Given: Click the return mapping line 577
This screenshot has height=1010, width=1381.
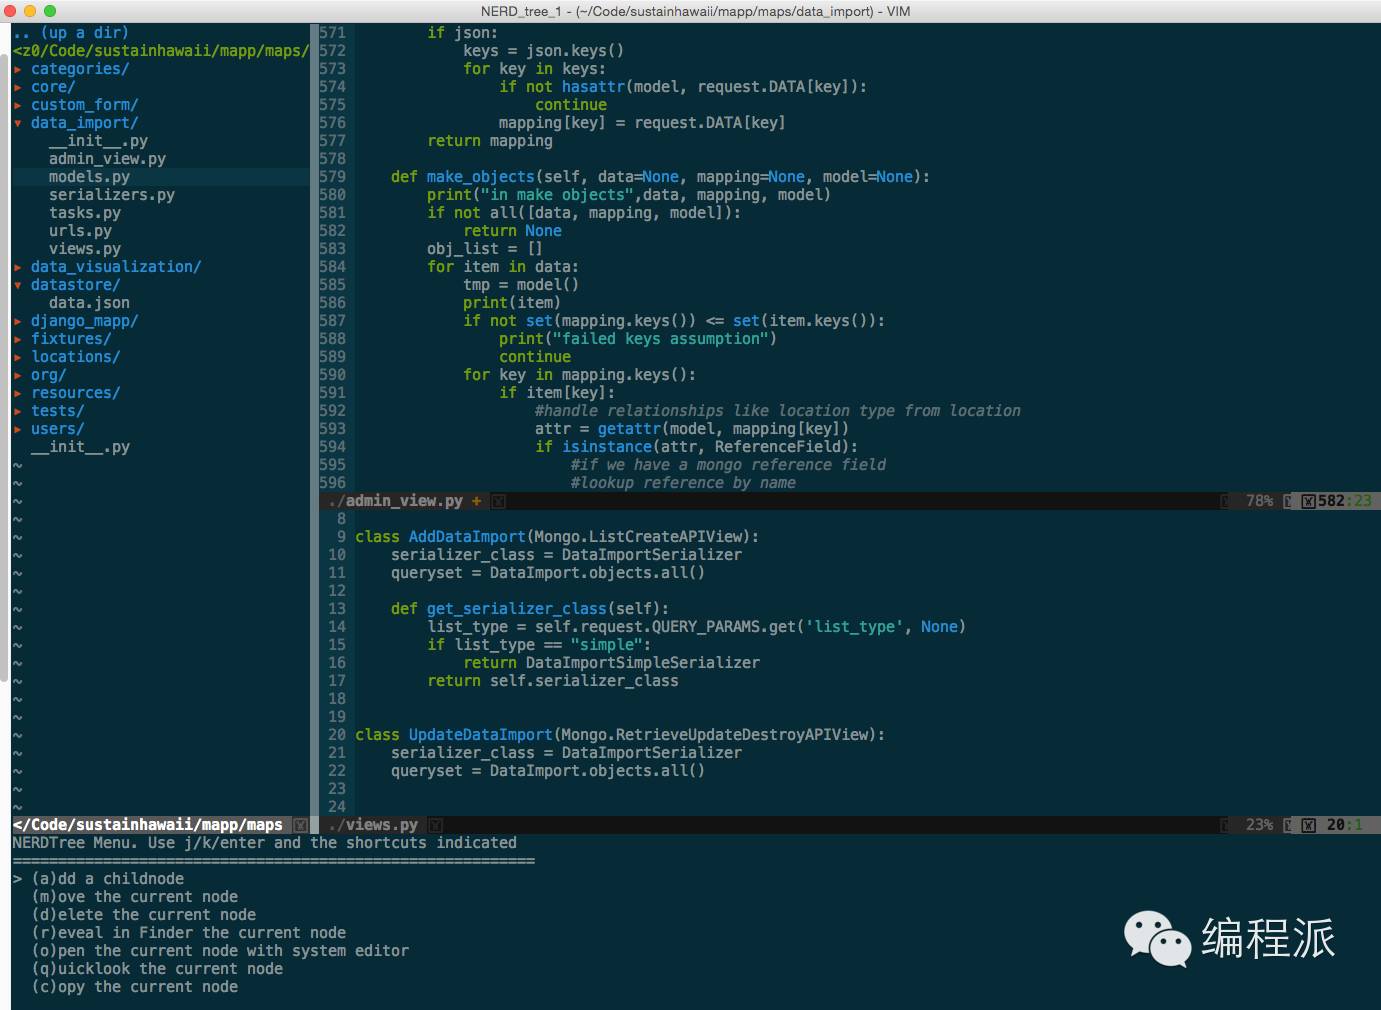Looking at the screenshot, I should pos(490,141).
